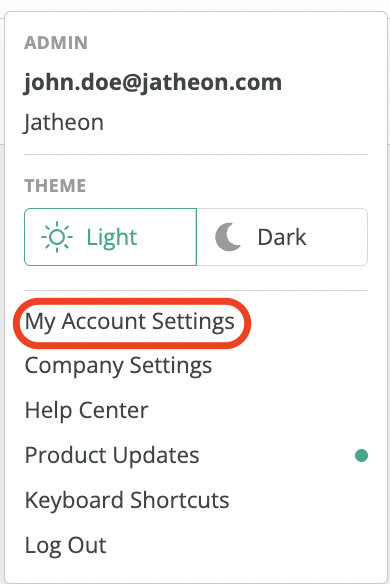This screenshot has height=584, width=390.
Task: Click the green notification dot beside Product Updates
Action: [x=361, y=455]
